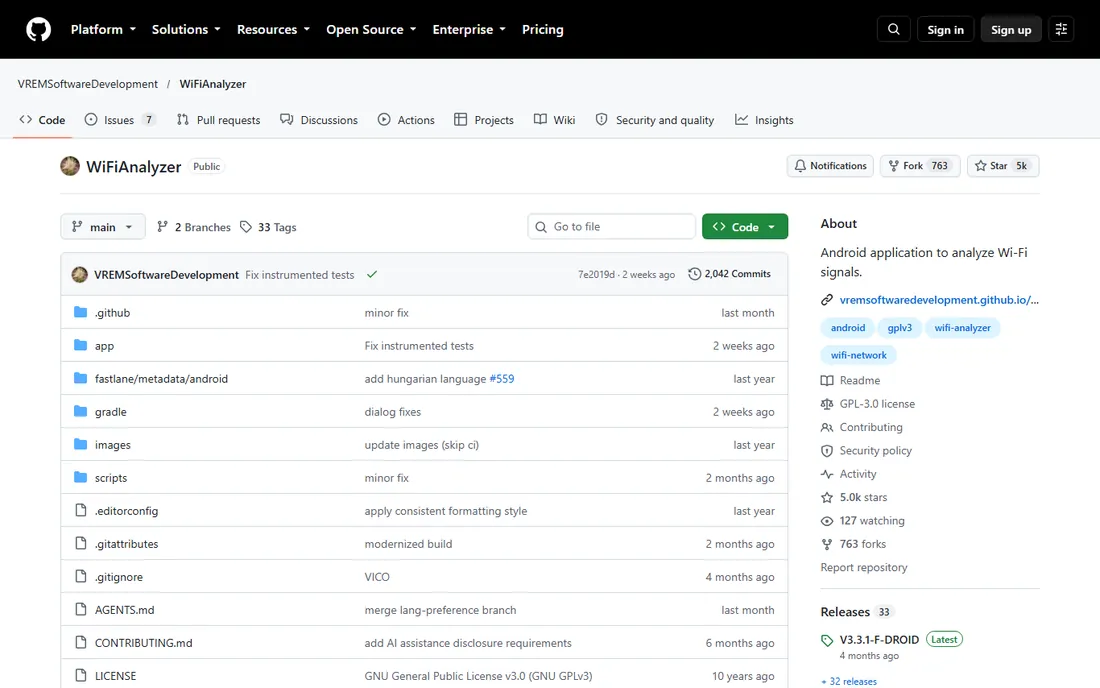Open the Projects tab
The width and height of the screenshot is (1100, 688).
pyautogui.click(x=484, y=120)
